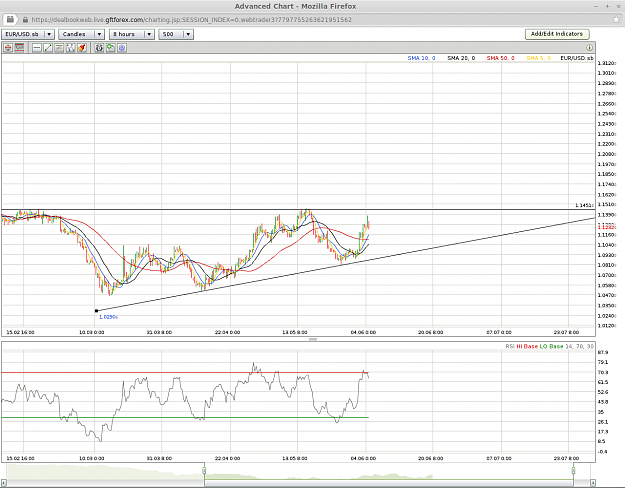This screenshot has height=488, width=625.
Task: Click the EUR/USD.sb legend label
Action: click(577, 58)
